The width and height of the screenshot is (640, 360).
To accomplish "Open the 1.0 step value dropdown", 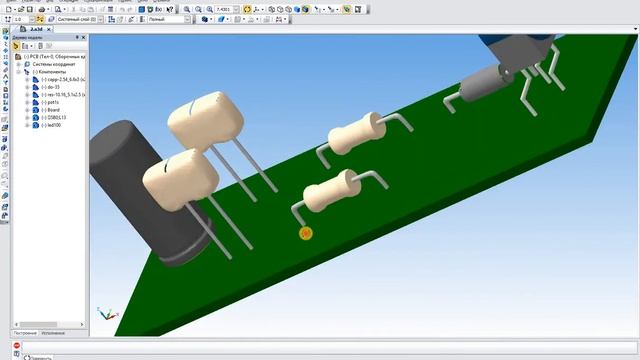I will point(32,19).
